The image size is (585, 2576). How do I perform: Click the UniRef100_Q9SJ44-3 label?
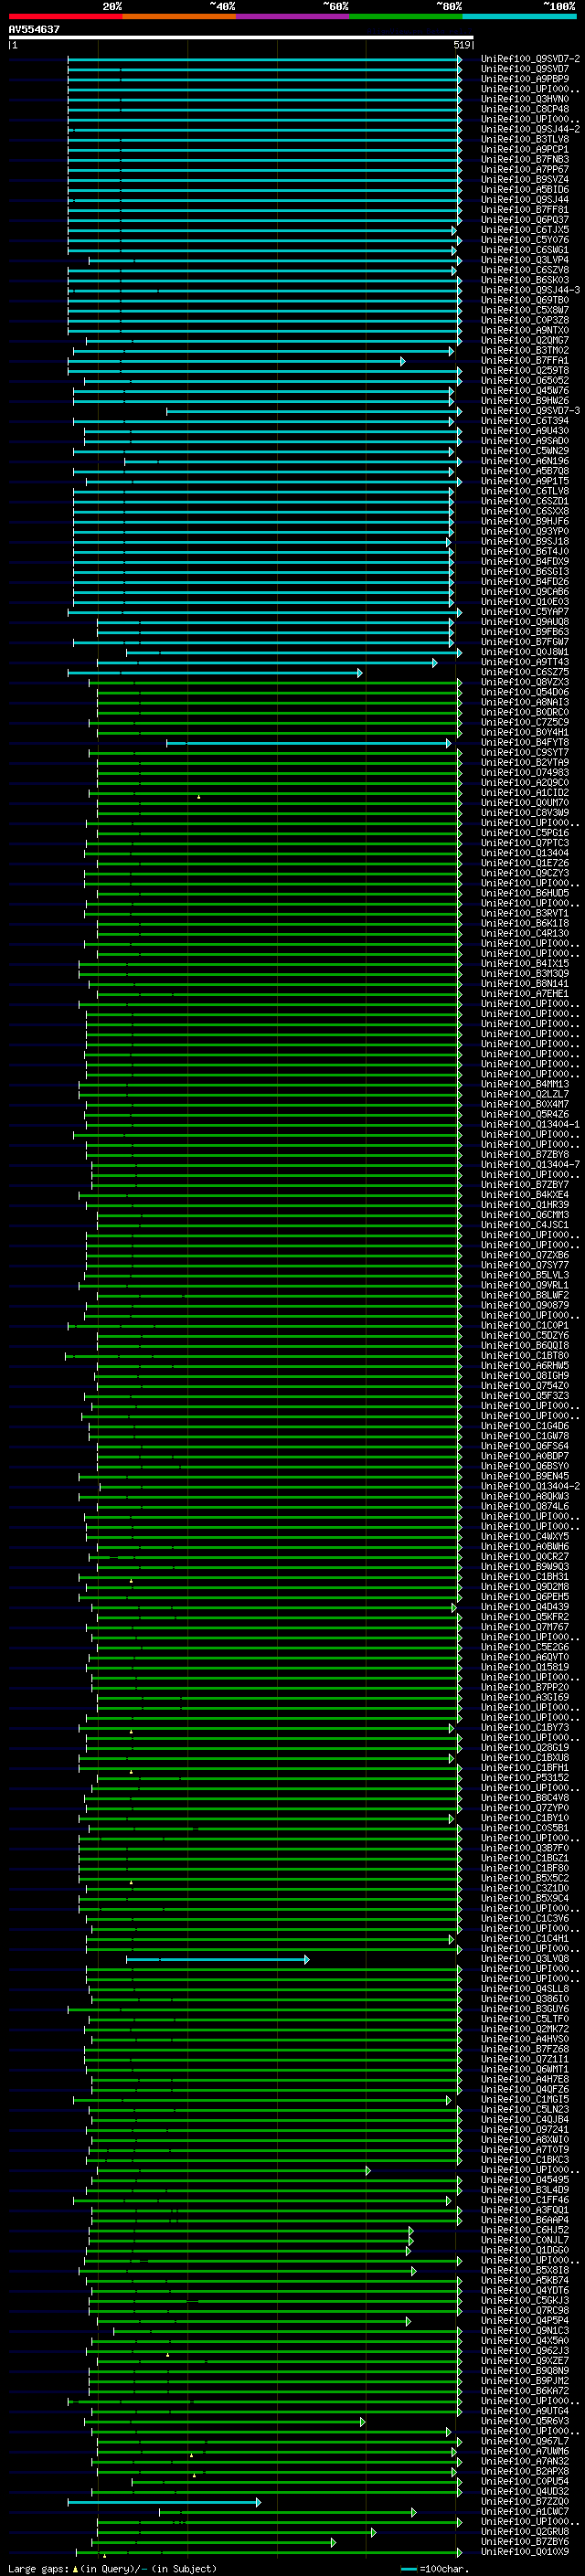point(530,290)
